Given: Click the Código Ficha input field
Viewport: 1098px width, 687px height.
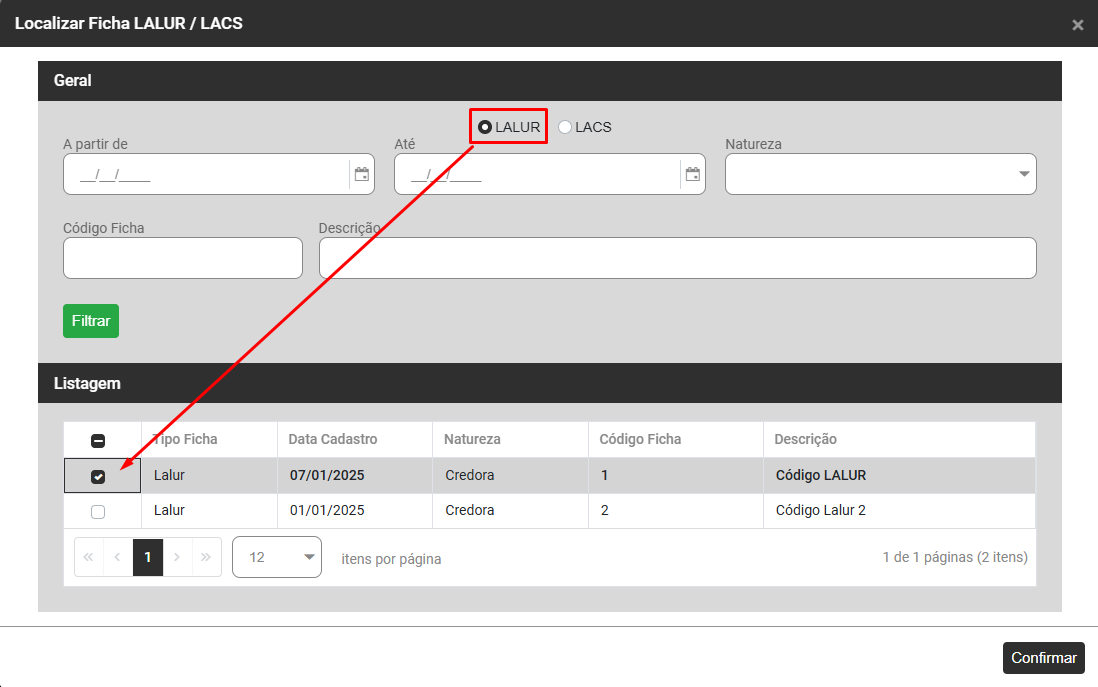Looking at the screenshot, I should [182, 258].
